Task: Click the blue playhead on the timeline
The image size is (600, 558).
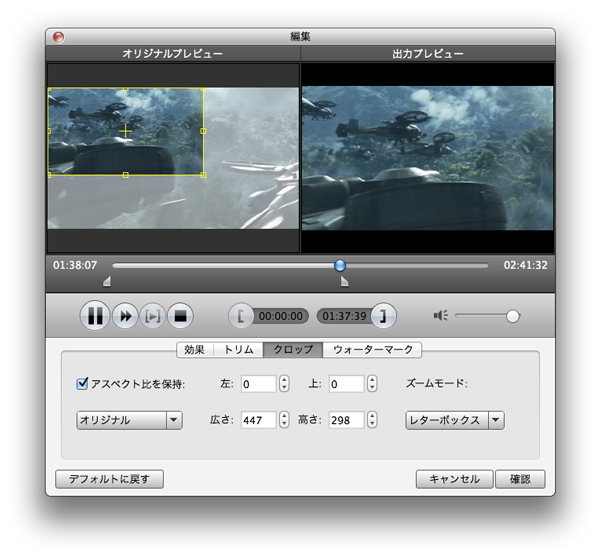Action: click(x=339, y=265)
